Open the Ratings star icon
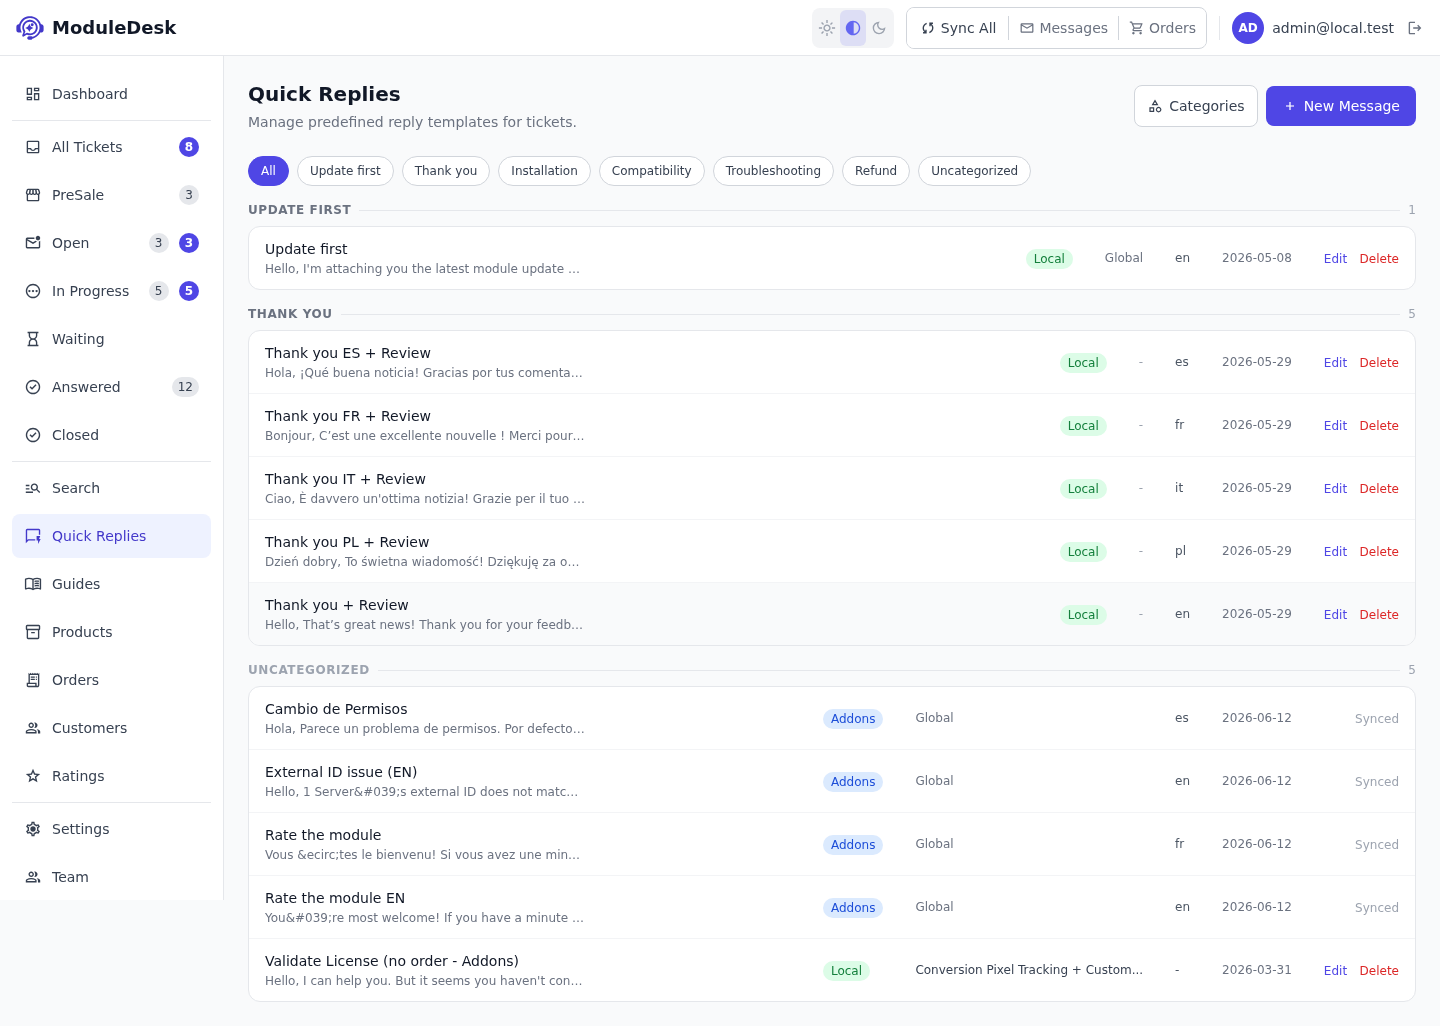1440x1026 pixels. [x=33, y=776]
